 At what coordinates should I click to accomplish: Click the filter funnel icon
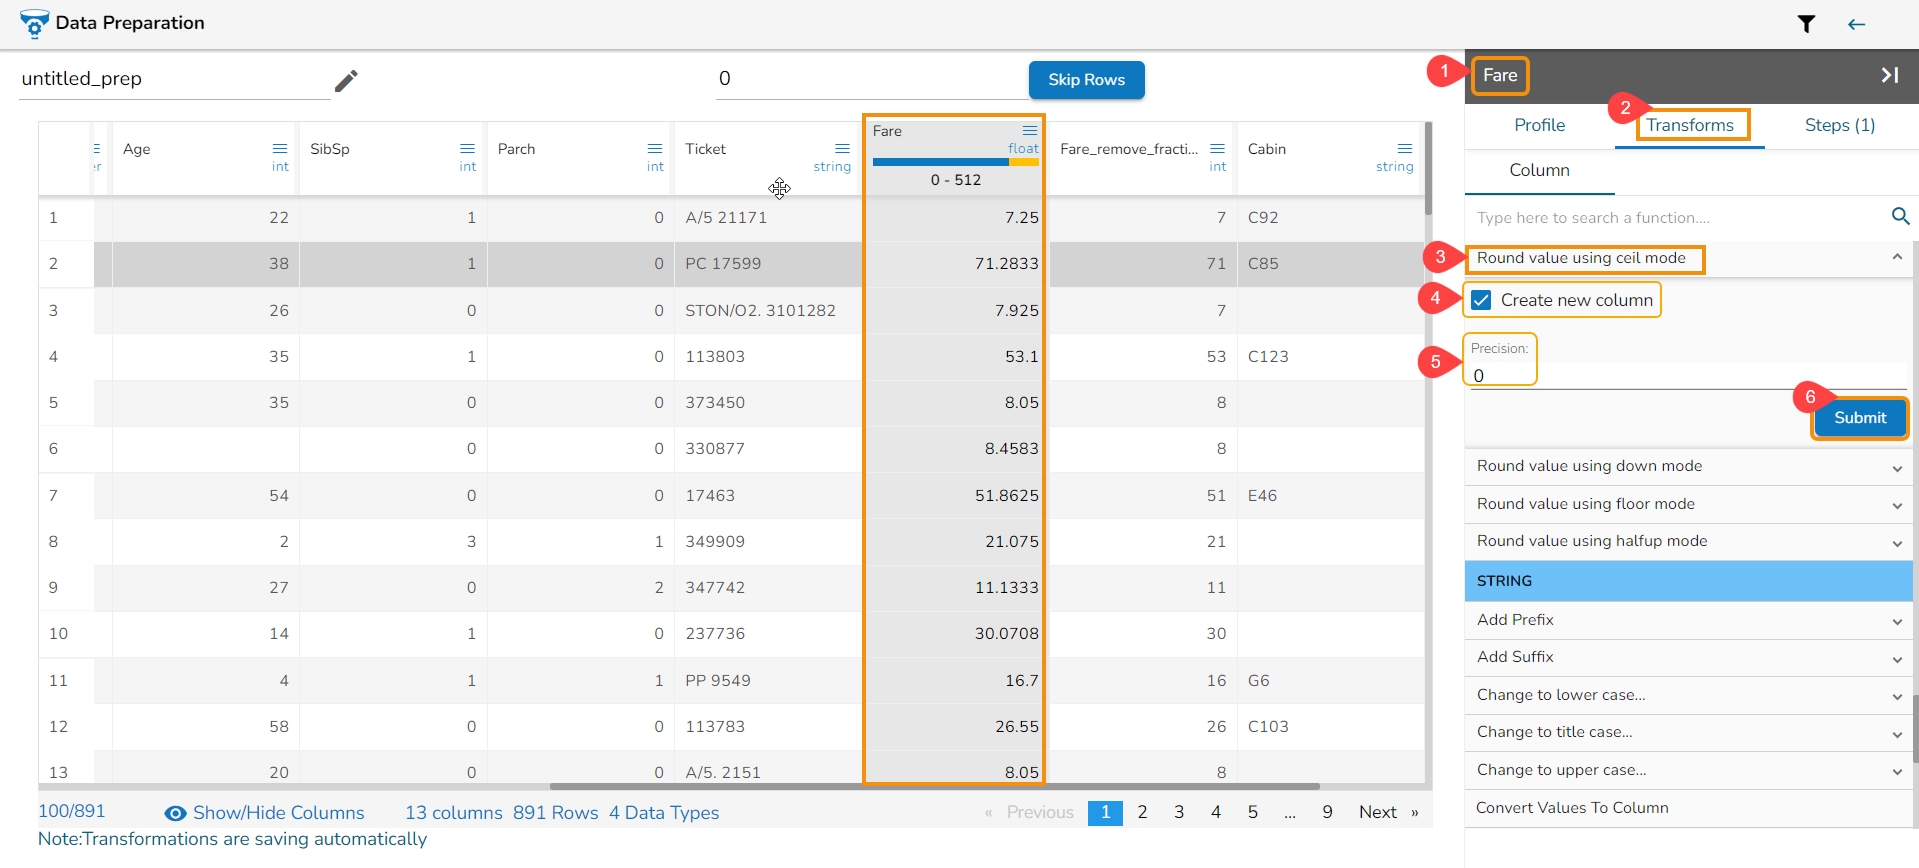point(1806,24)
